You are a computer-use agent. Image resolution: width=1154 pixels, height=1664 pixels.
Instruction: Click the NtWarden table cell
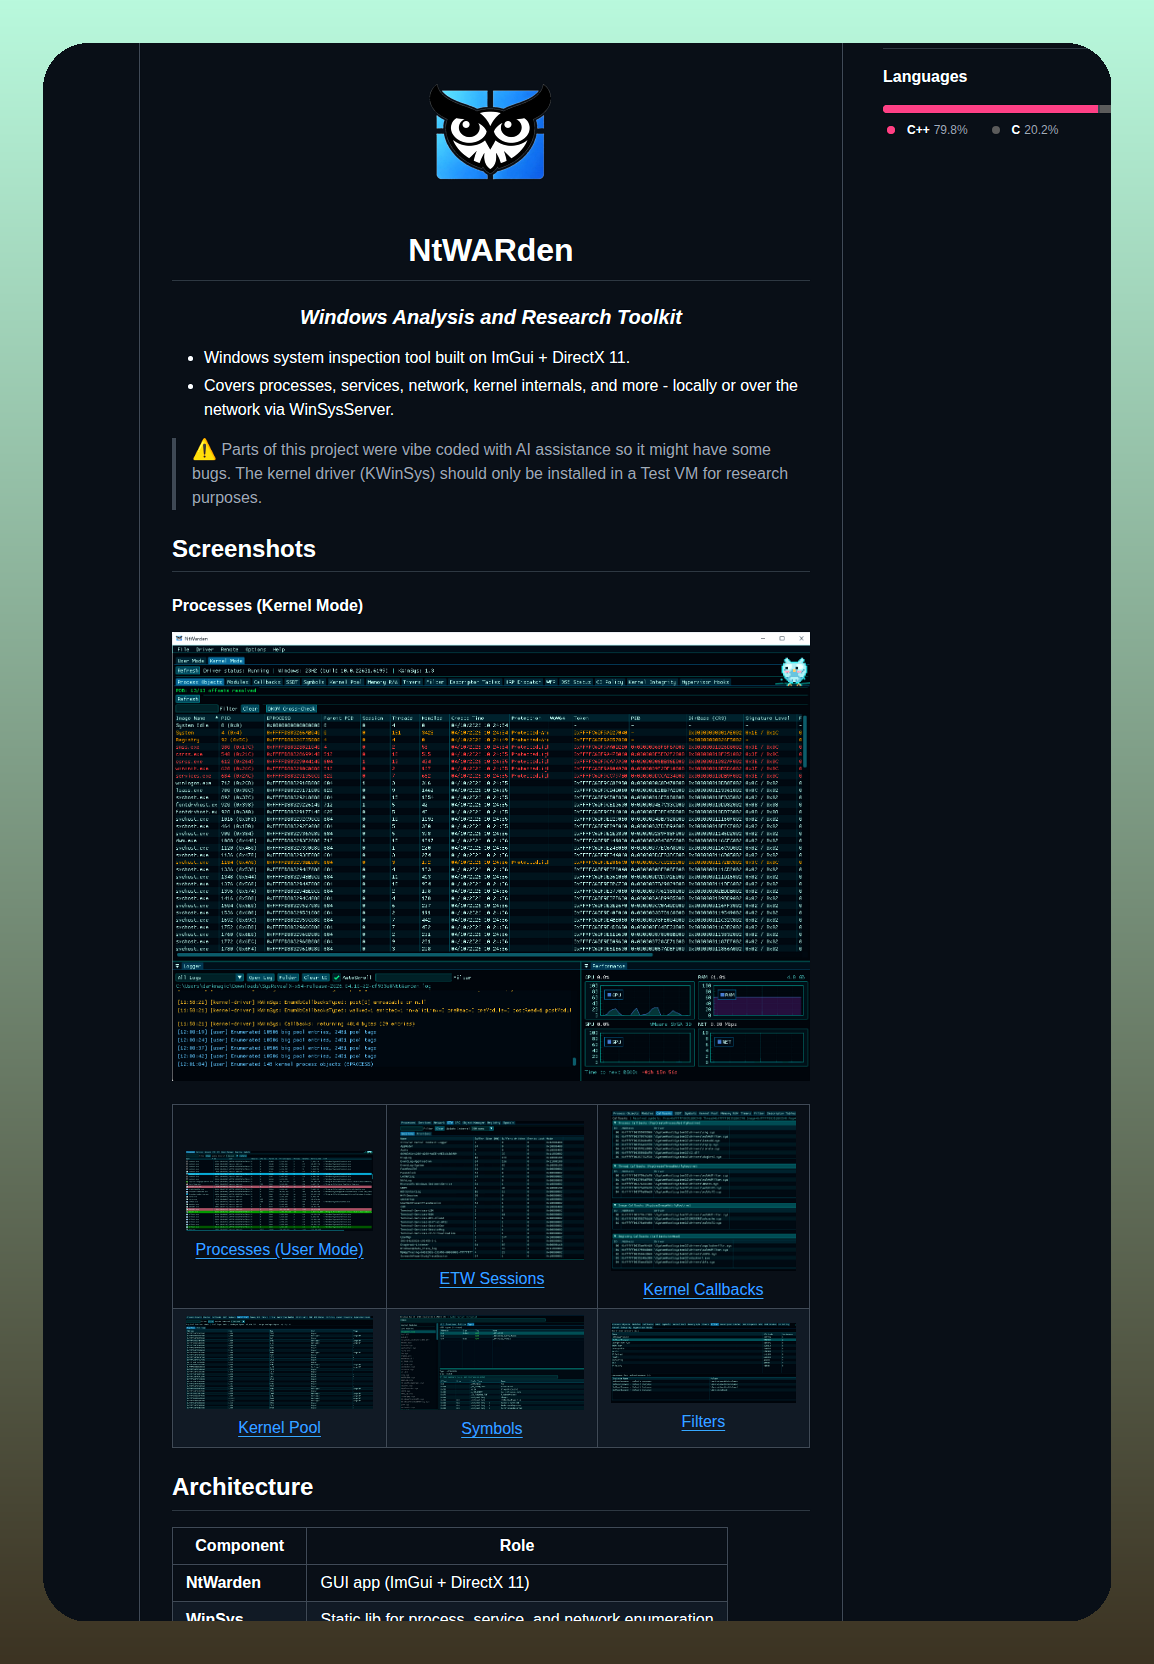point(239,1582)
